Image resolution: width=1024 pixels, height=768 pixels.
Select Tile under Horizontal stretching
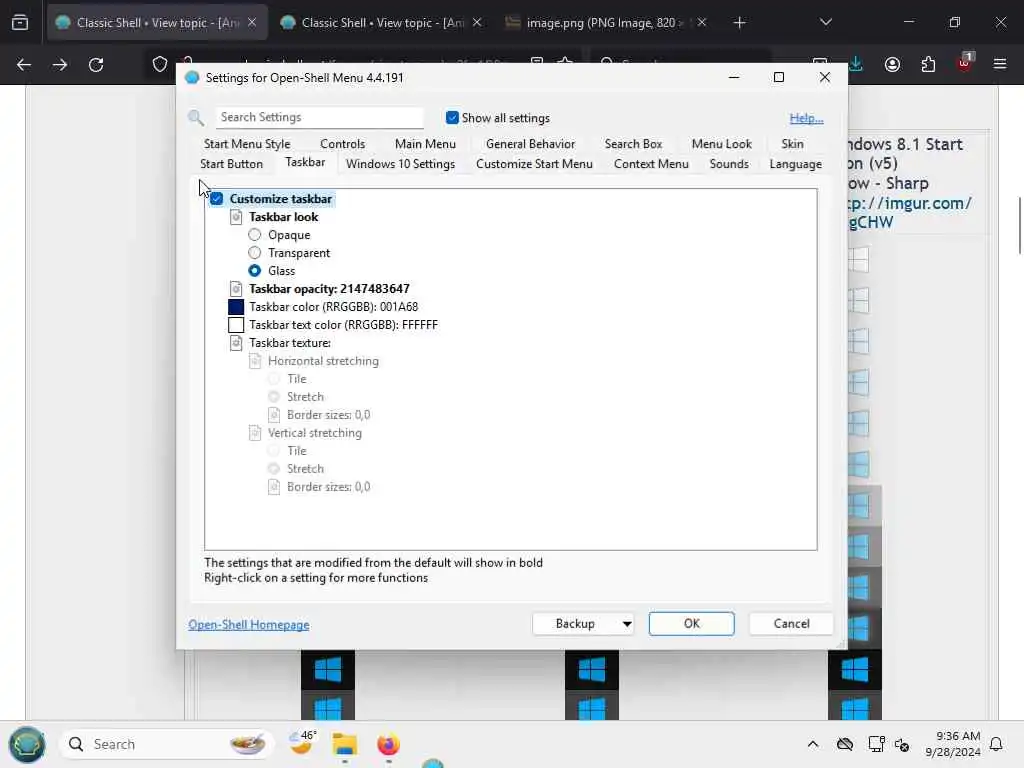pos(274,379)
